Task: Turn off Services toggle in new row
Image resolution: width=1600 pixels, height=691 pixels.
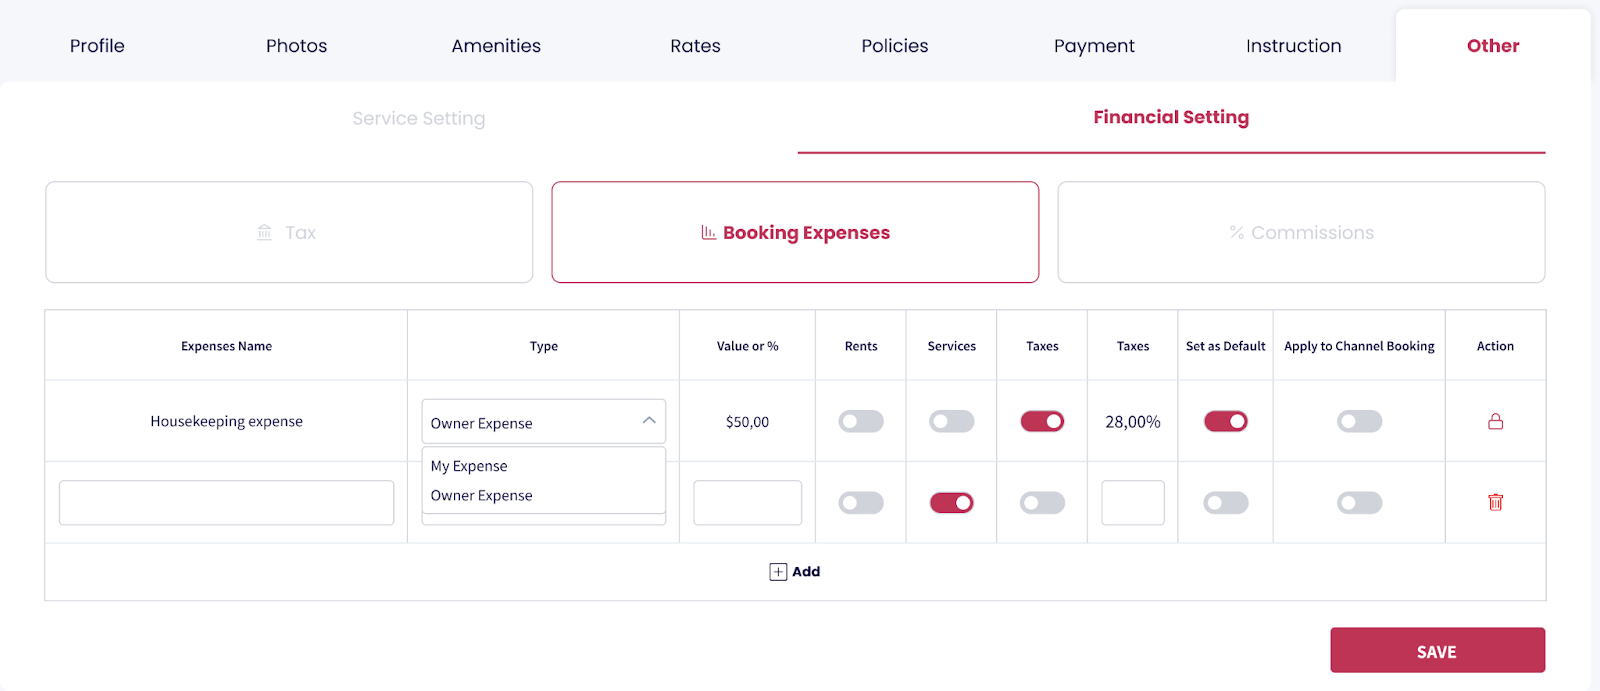Action: pyautogui.click(x=951, y=503)
